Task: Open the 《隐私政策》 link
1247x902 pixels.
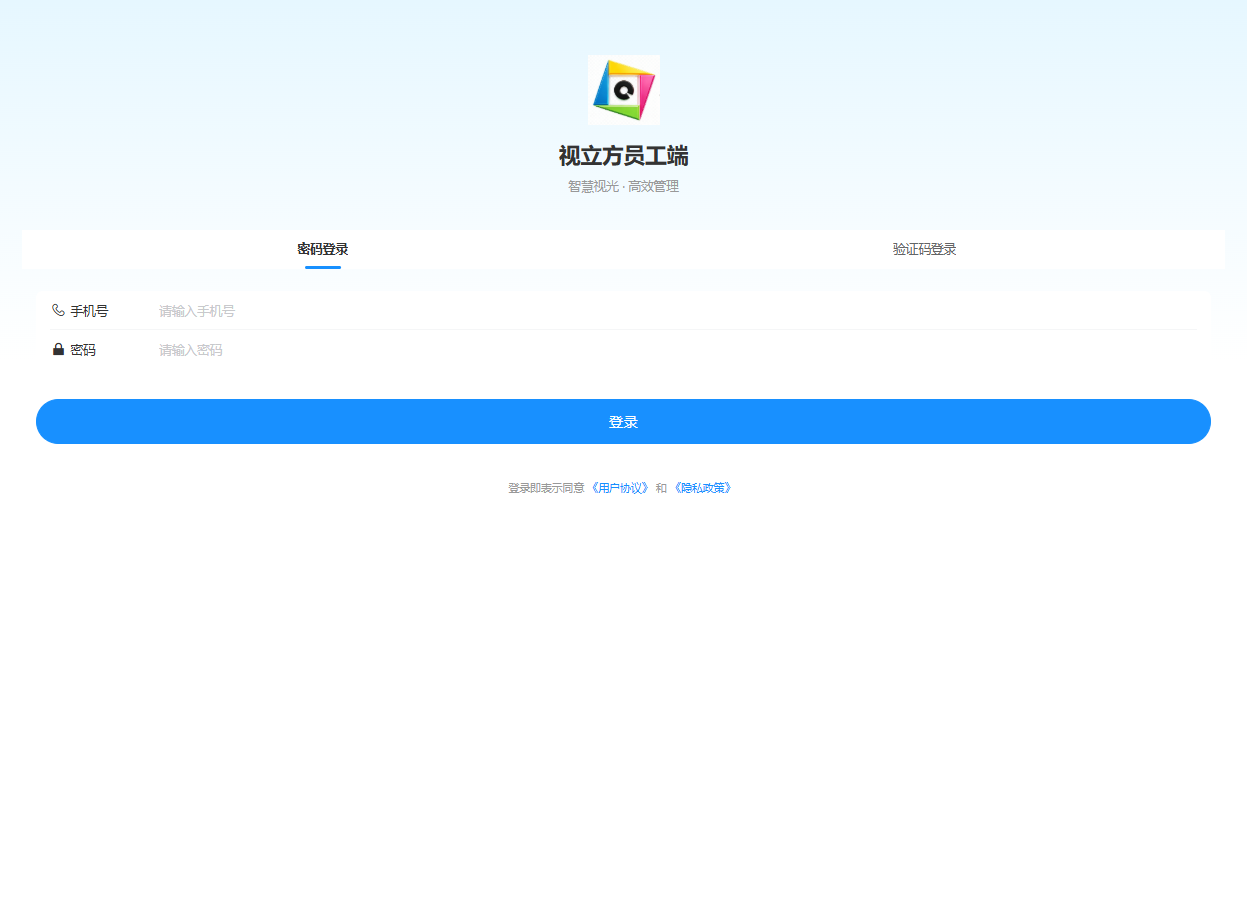Action: coord(702,488)
